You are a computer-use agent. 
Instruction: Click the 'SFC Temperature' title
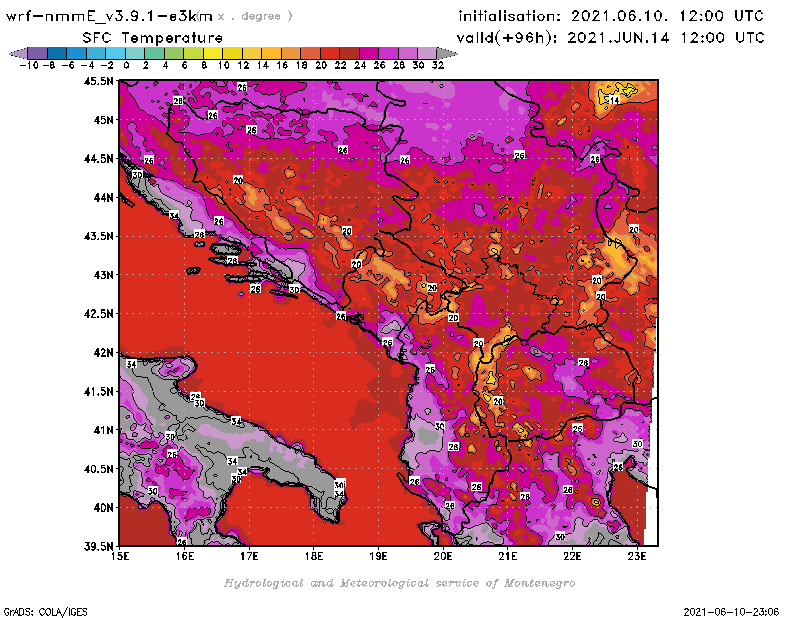point(153,38)
